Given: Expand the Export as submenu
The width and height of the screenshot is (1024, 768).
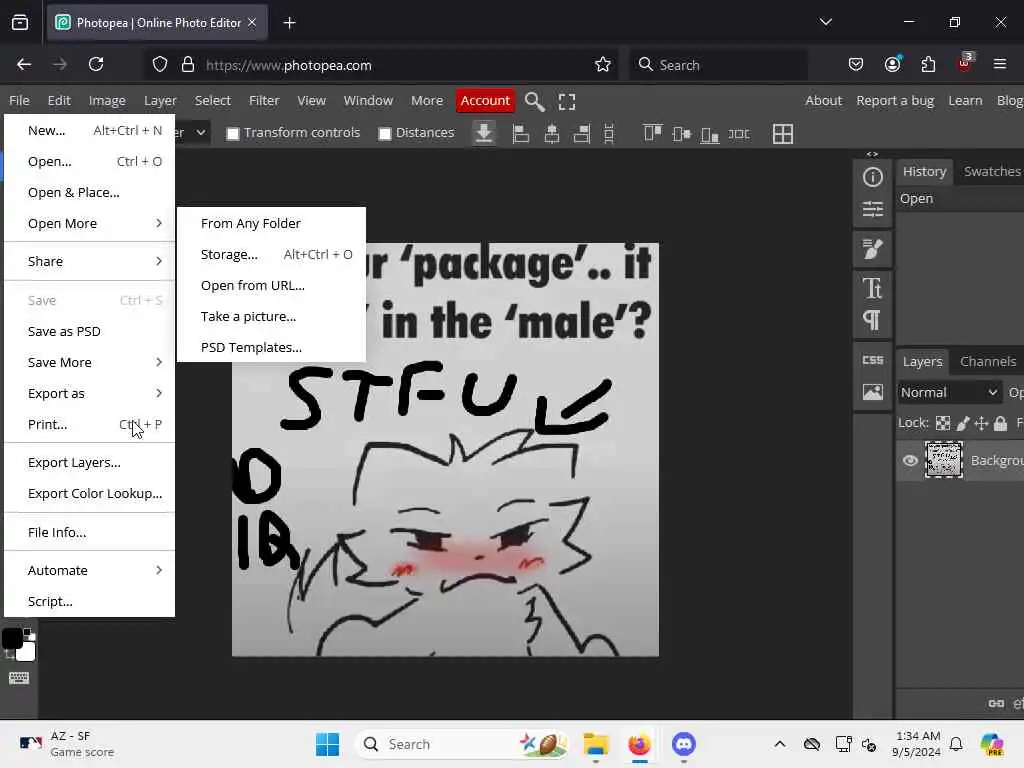Looking at the screenshot, I should pos(89,393).
